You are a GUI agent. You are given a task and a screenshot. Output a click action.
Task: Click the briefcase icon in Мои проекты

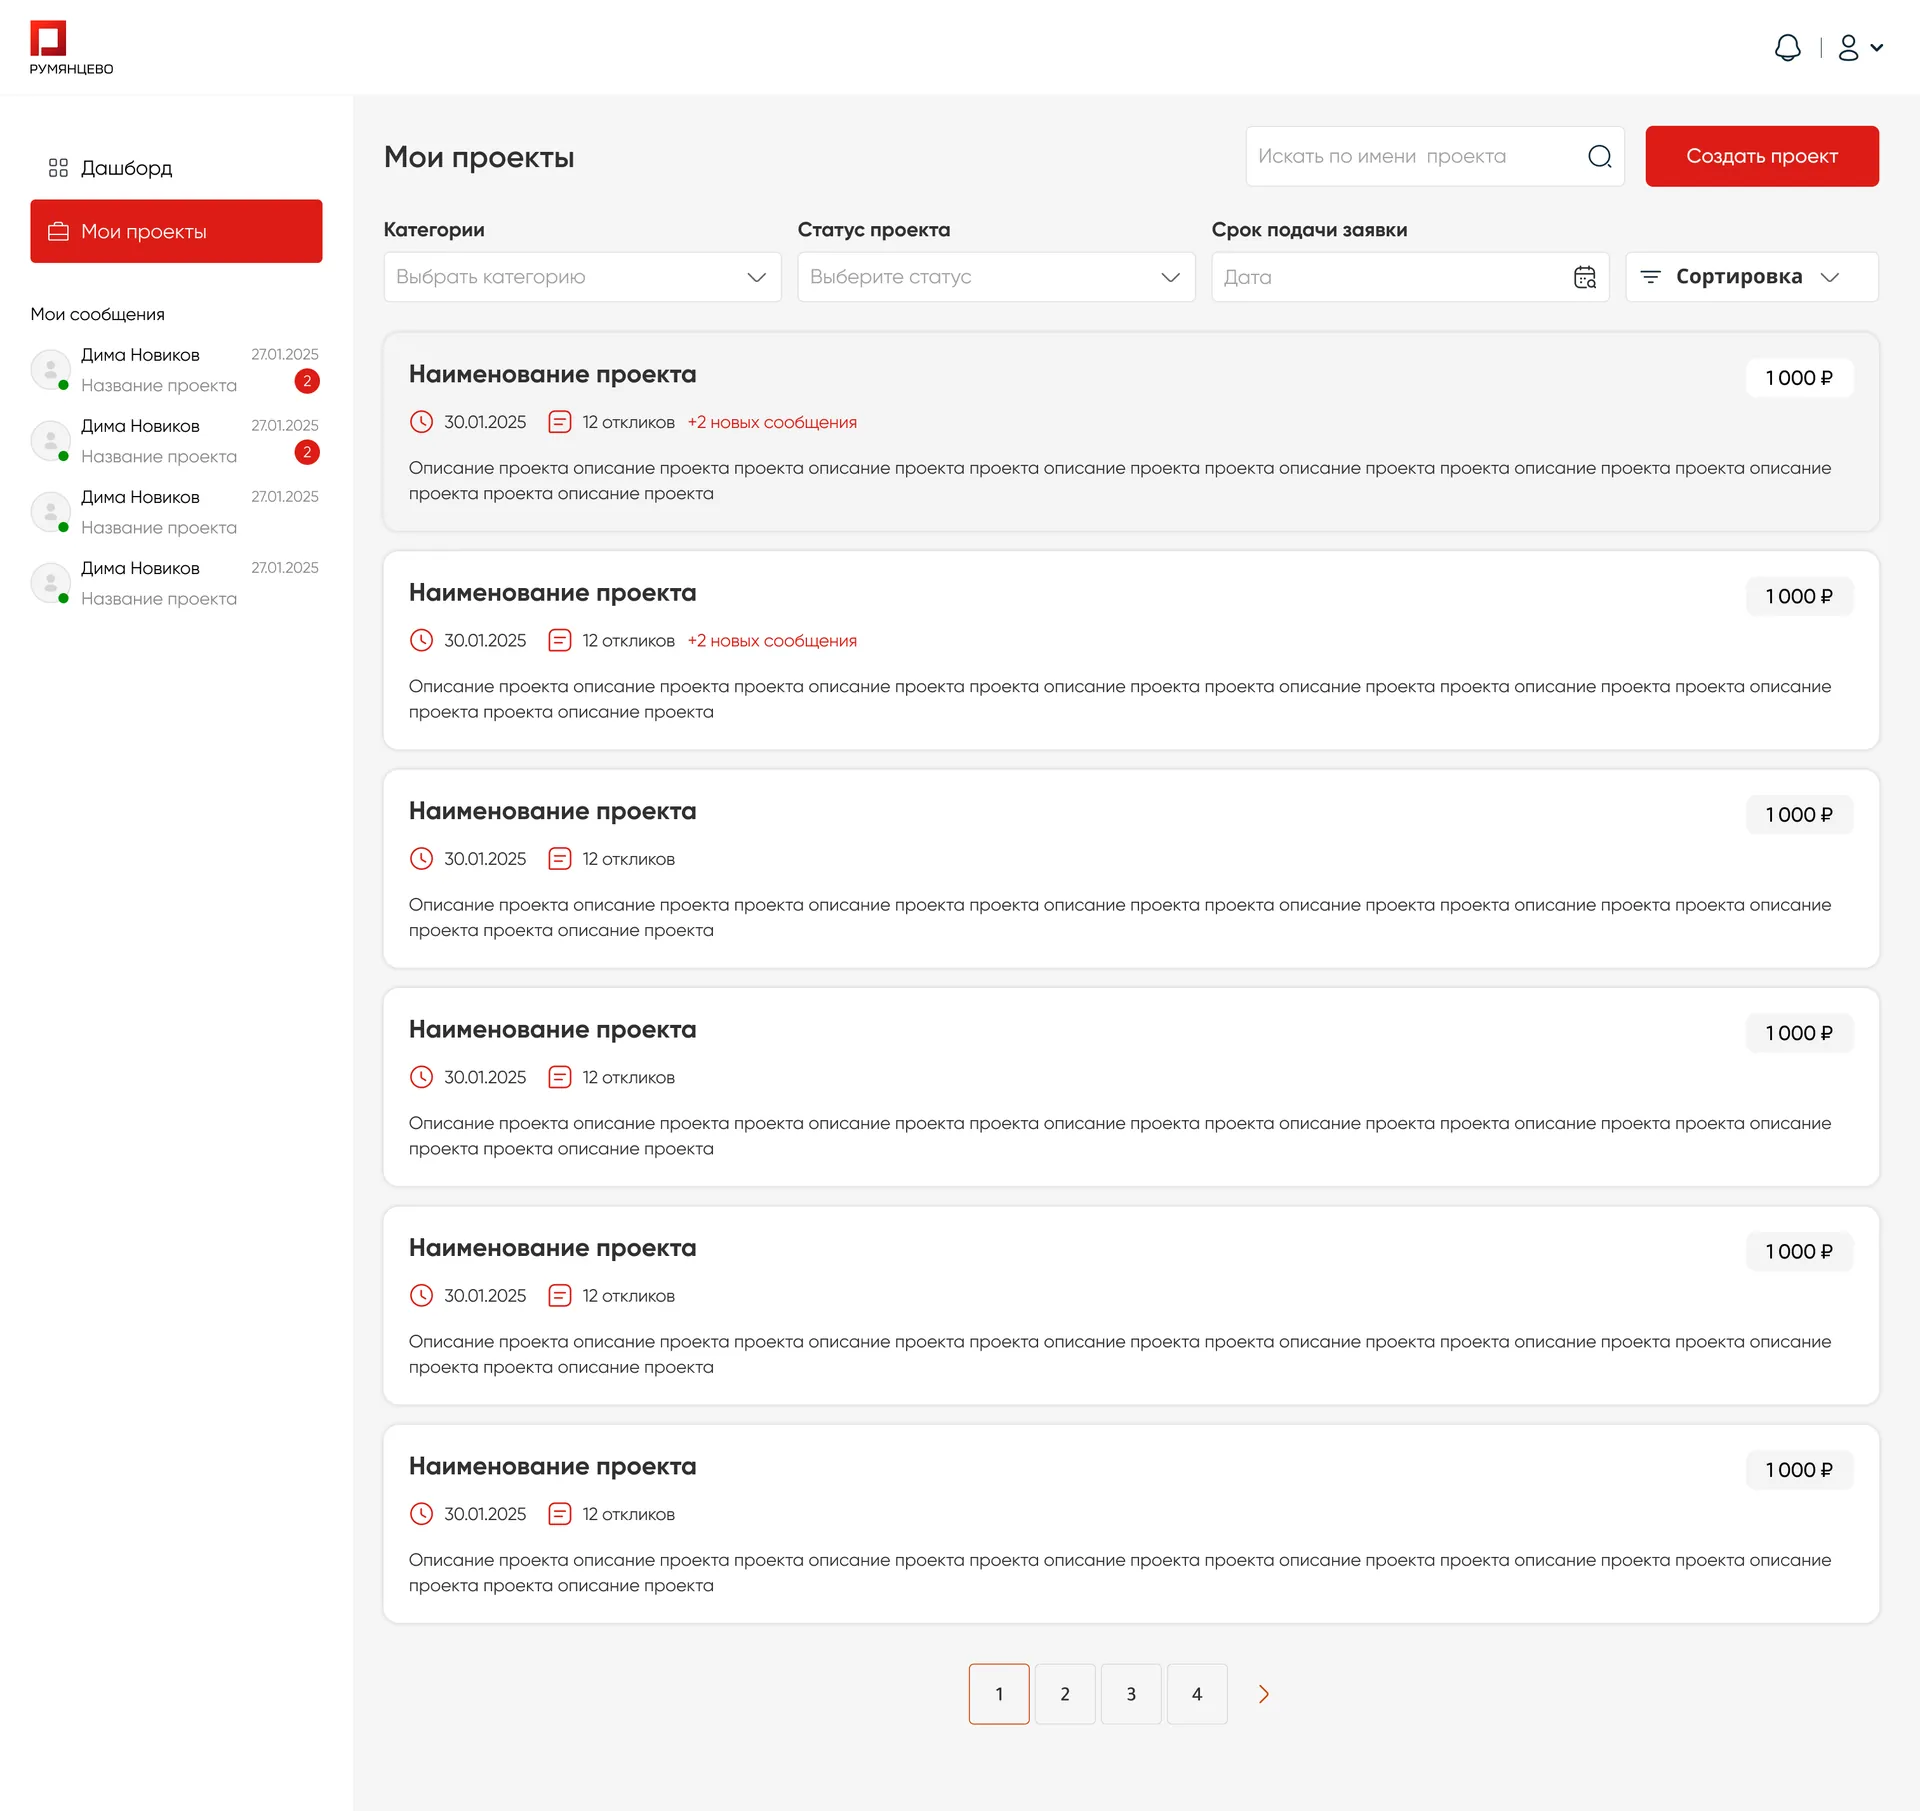tap(59, 231)
